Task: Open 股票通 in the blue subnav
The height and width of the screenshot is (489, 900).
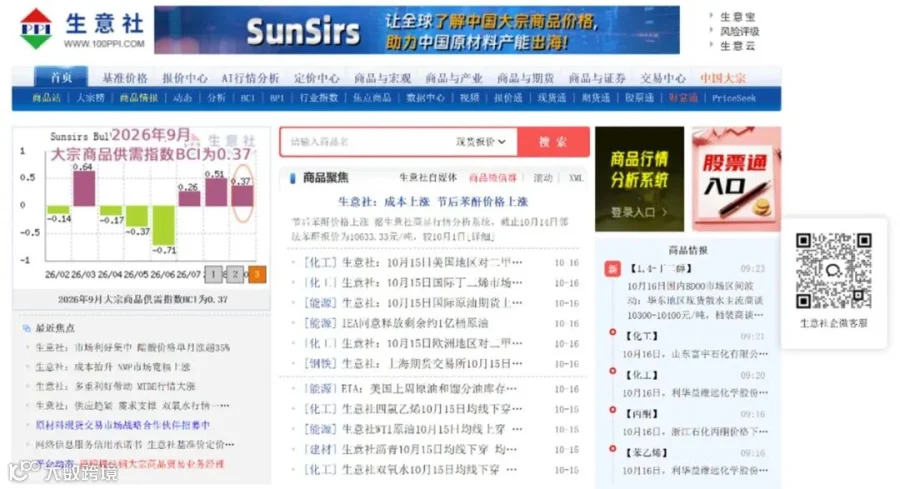Action: click(x=639, y=98)
